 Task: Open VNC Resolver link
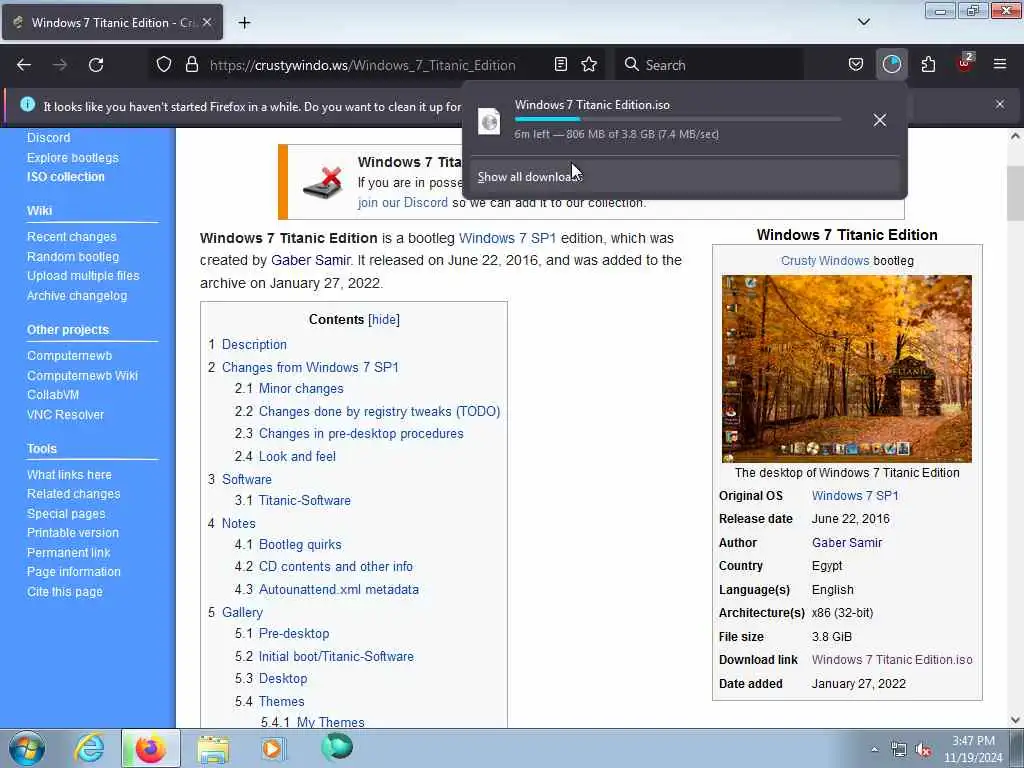point(65,415)
